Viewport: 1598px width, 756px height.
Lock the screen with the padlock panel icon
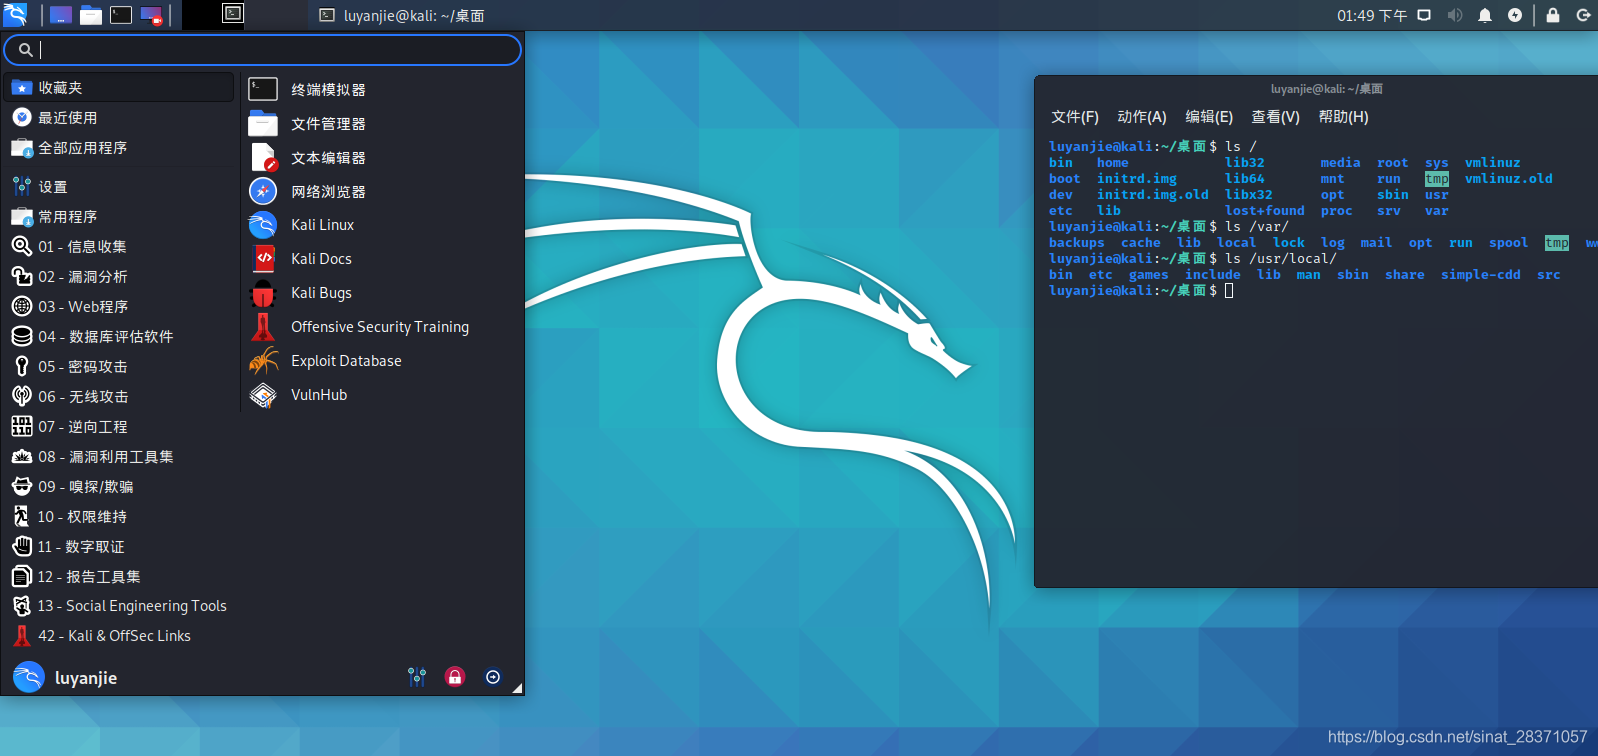(1553, 15)
